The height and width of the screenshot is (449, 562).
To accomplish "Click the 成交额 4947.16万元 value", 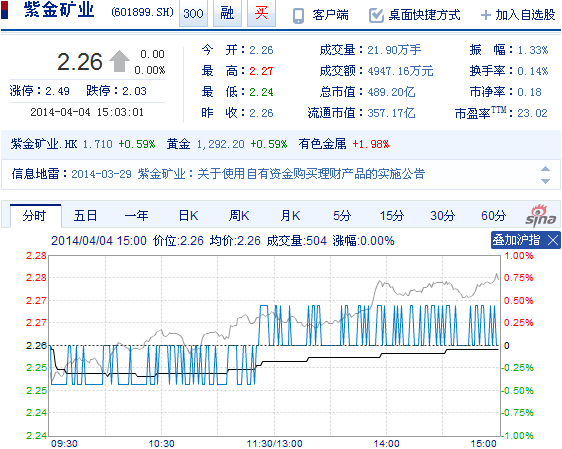I will tap(400, 71).
